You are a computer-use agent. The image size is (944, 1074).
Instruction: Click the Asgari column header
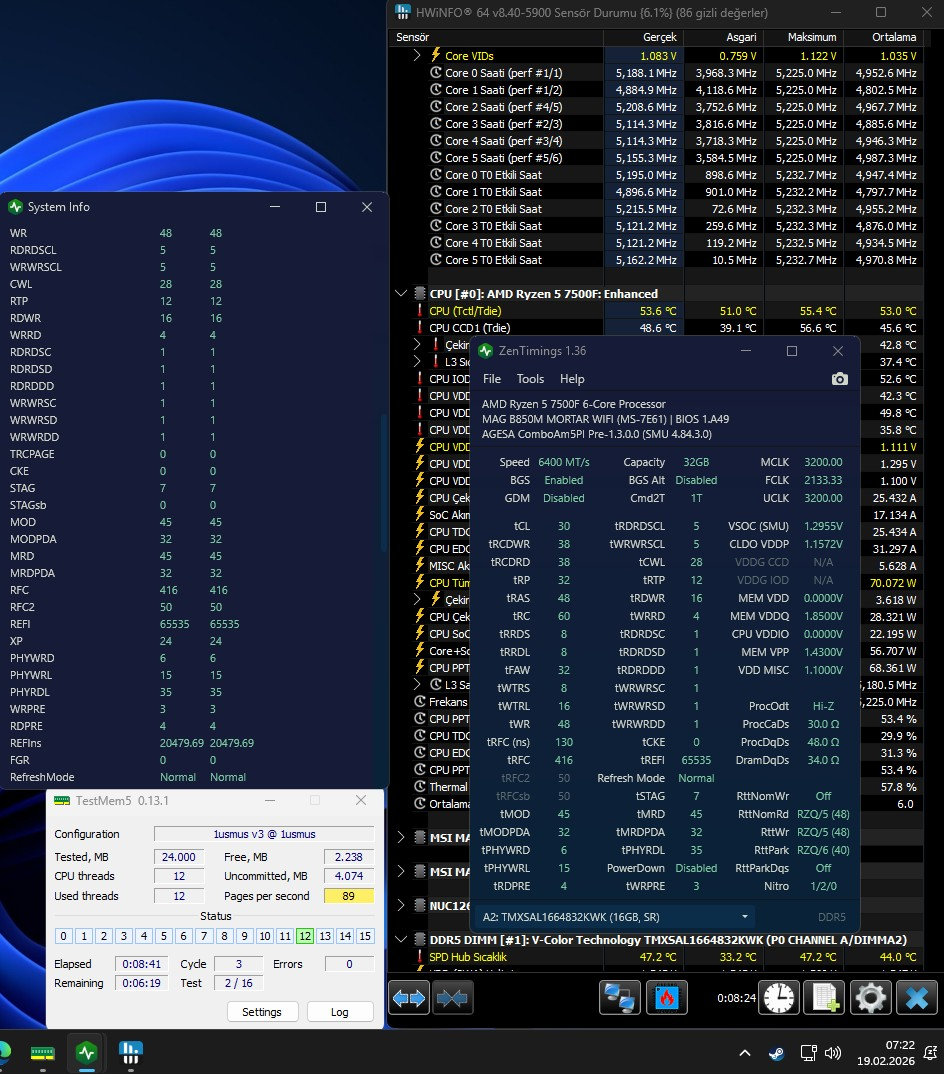pyautogui.click(x=723, y=37)
